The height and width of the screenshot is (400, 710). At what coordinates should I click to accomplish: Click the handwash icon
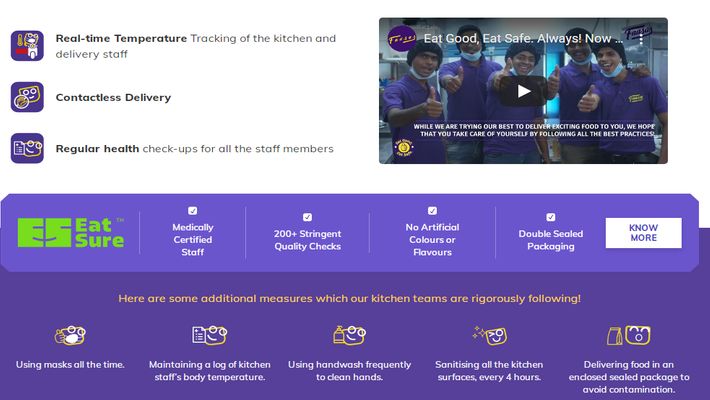click(x=349, y=335)
